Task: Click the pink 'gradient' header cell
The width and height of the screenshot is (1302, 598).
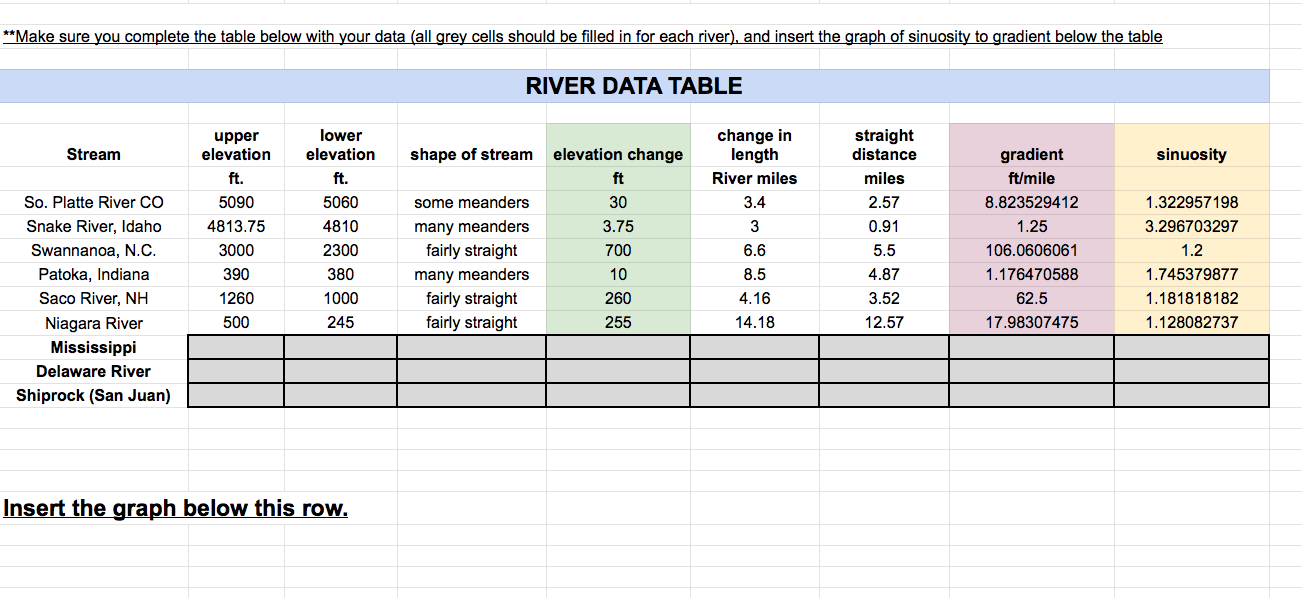Action: (x=1031, y=154)
